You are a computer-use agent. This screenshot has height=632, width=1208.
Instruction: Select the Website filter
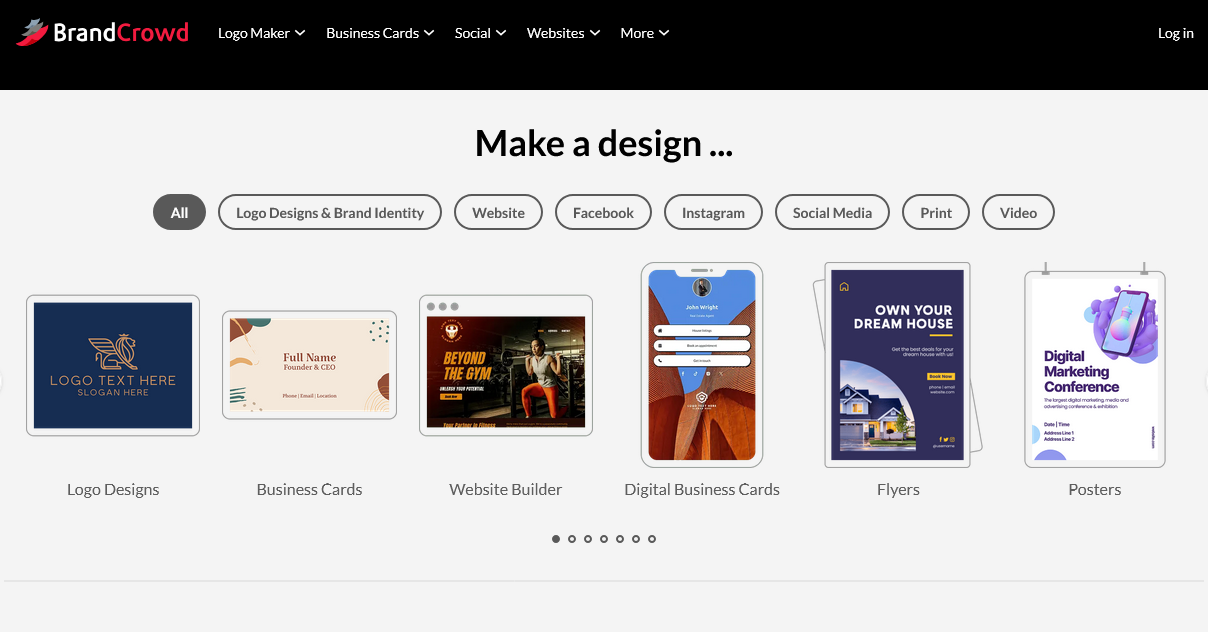click(x=498, y=212)
